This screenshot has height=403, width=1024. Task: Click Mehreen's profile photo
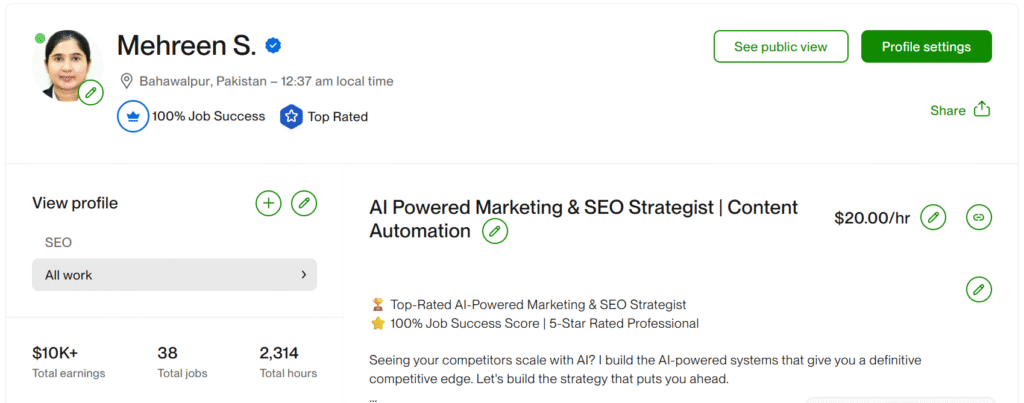coord(66,63)
